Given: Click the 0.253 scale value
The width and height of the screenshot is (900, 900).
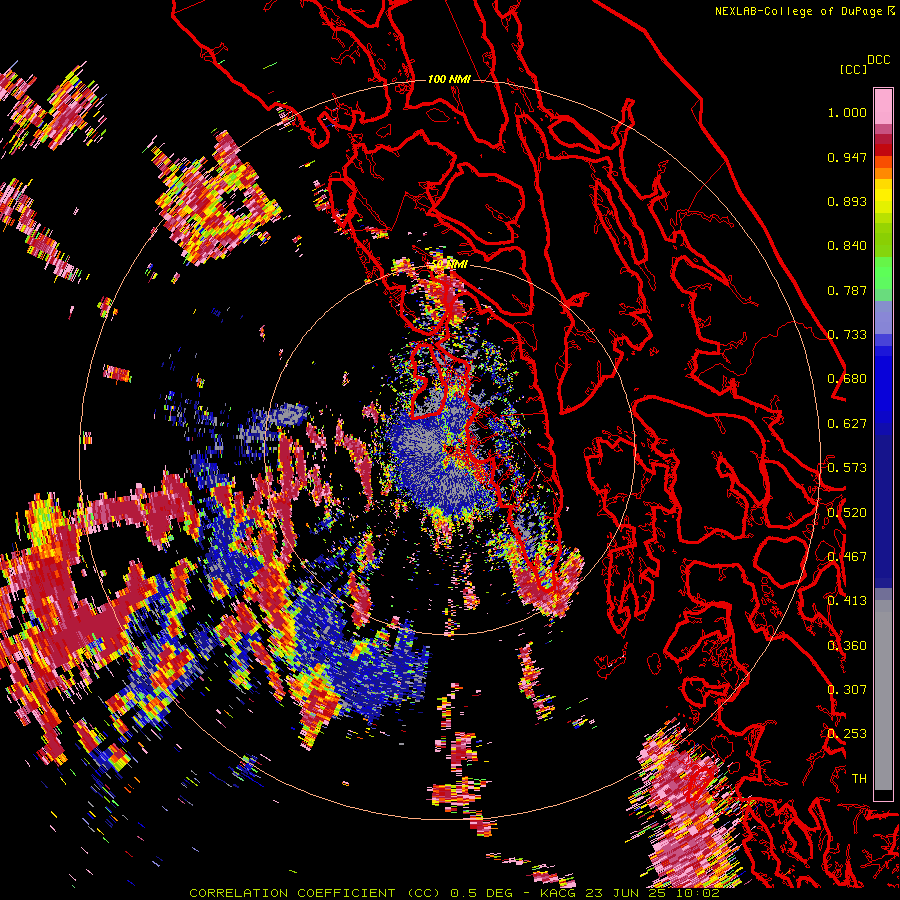Looking at the screenshot, I should [x=847, y=734].
